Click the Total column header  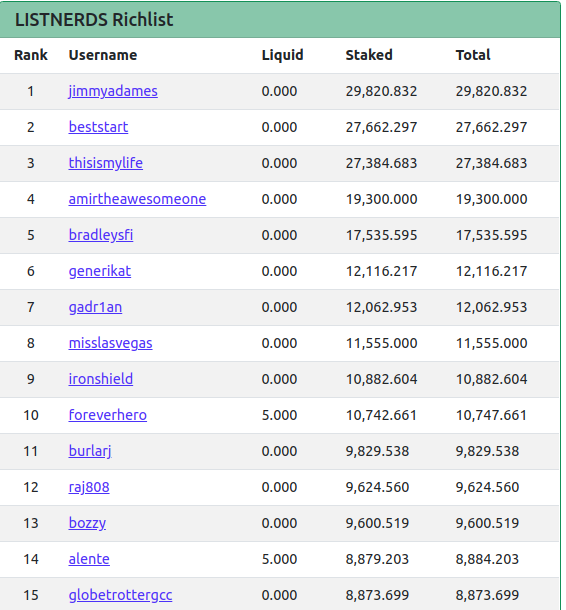[473, 55]
